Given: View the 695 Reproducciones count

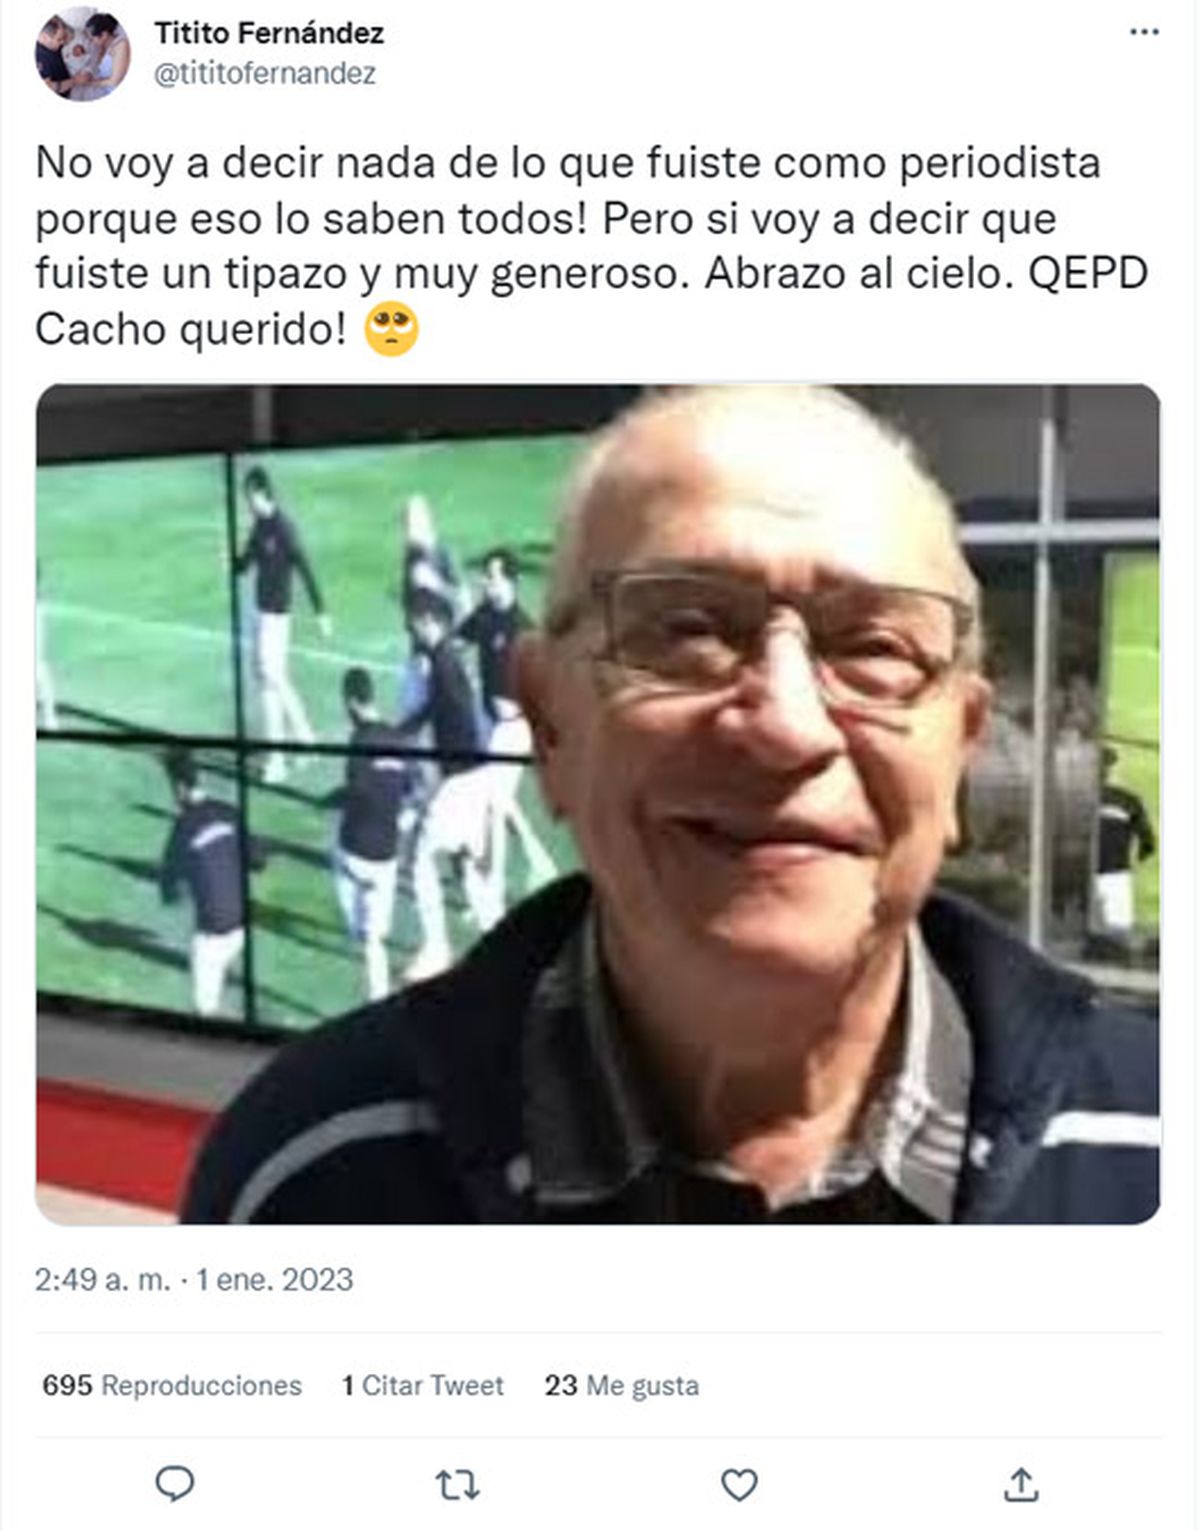Looking at the screenshot, I should (172, 1386).
